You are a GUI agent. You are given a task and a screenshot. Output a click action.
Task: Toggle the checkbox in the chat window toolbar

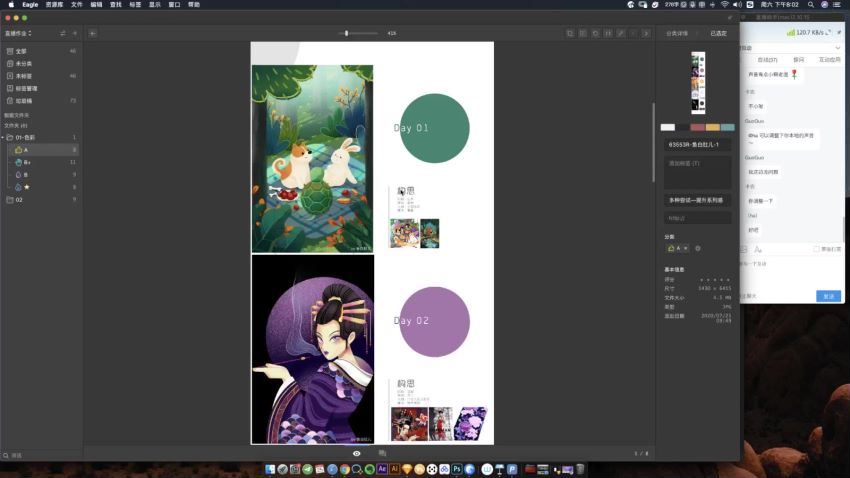pos(816,249)
